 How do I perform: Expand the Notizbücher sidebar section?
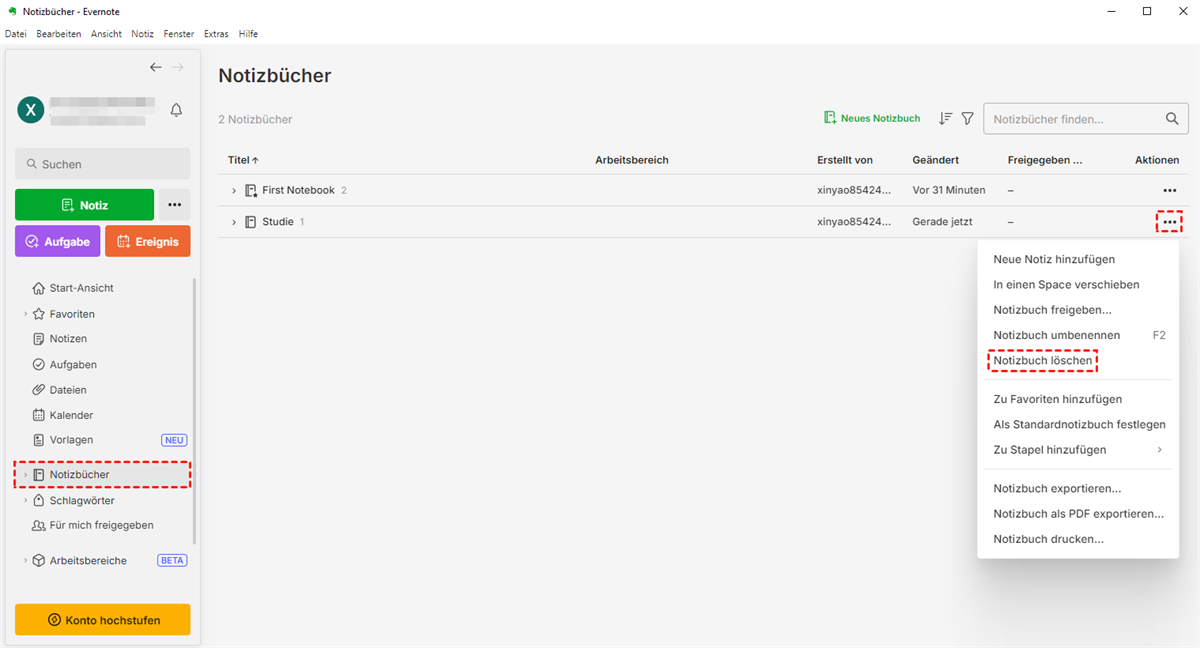point(25,474)
